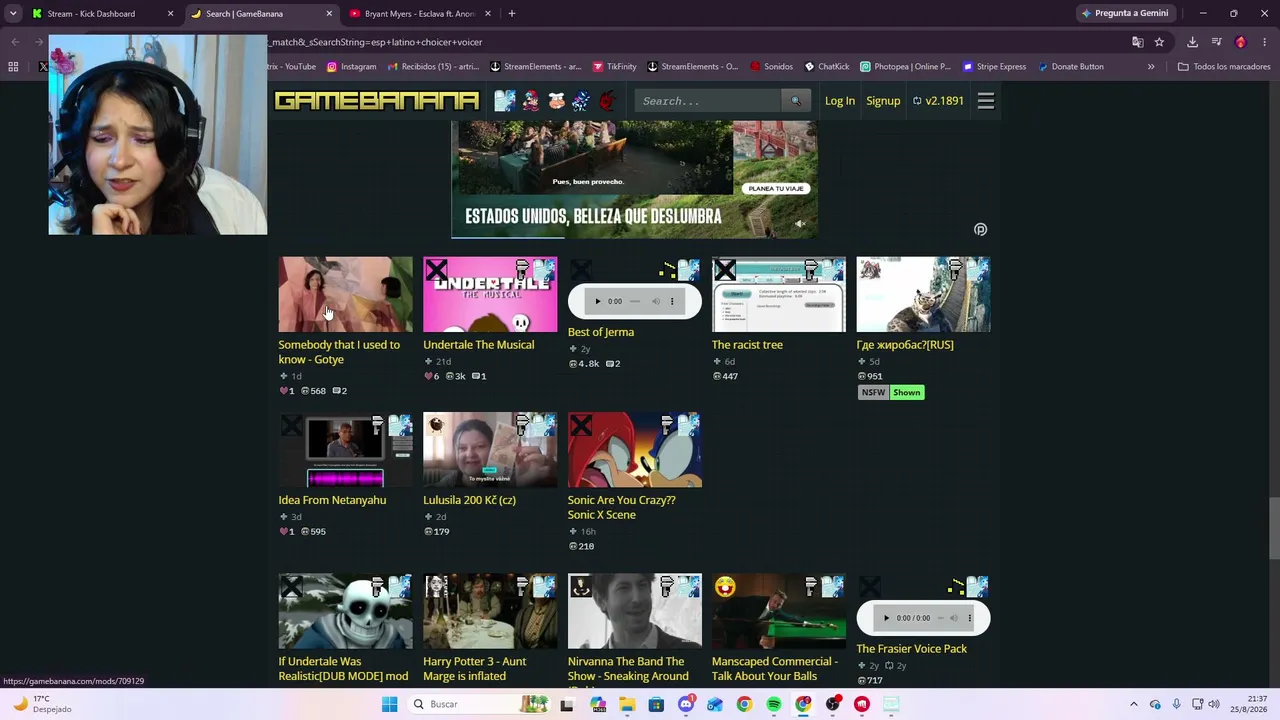Open Sonic Are You Crazy?? Sonic X Scene
The image size is (1280, 720).
pos(622,507)
